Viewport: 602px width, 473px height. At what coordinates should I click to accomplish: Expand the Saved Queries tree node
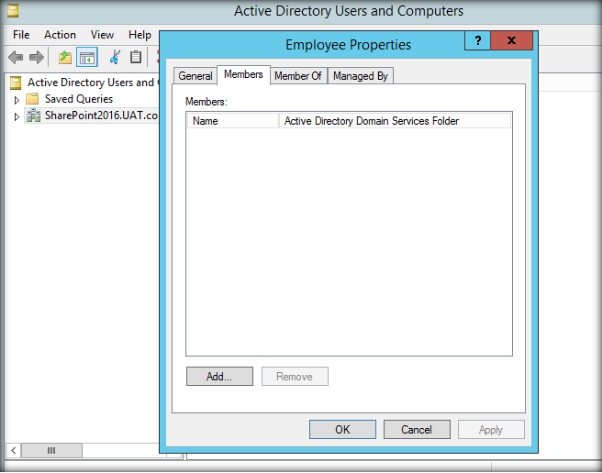coord(17,100)
